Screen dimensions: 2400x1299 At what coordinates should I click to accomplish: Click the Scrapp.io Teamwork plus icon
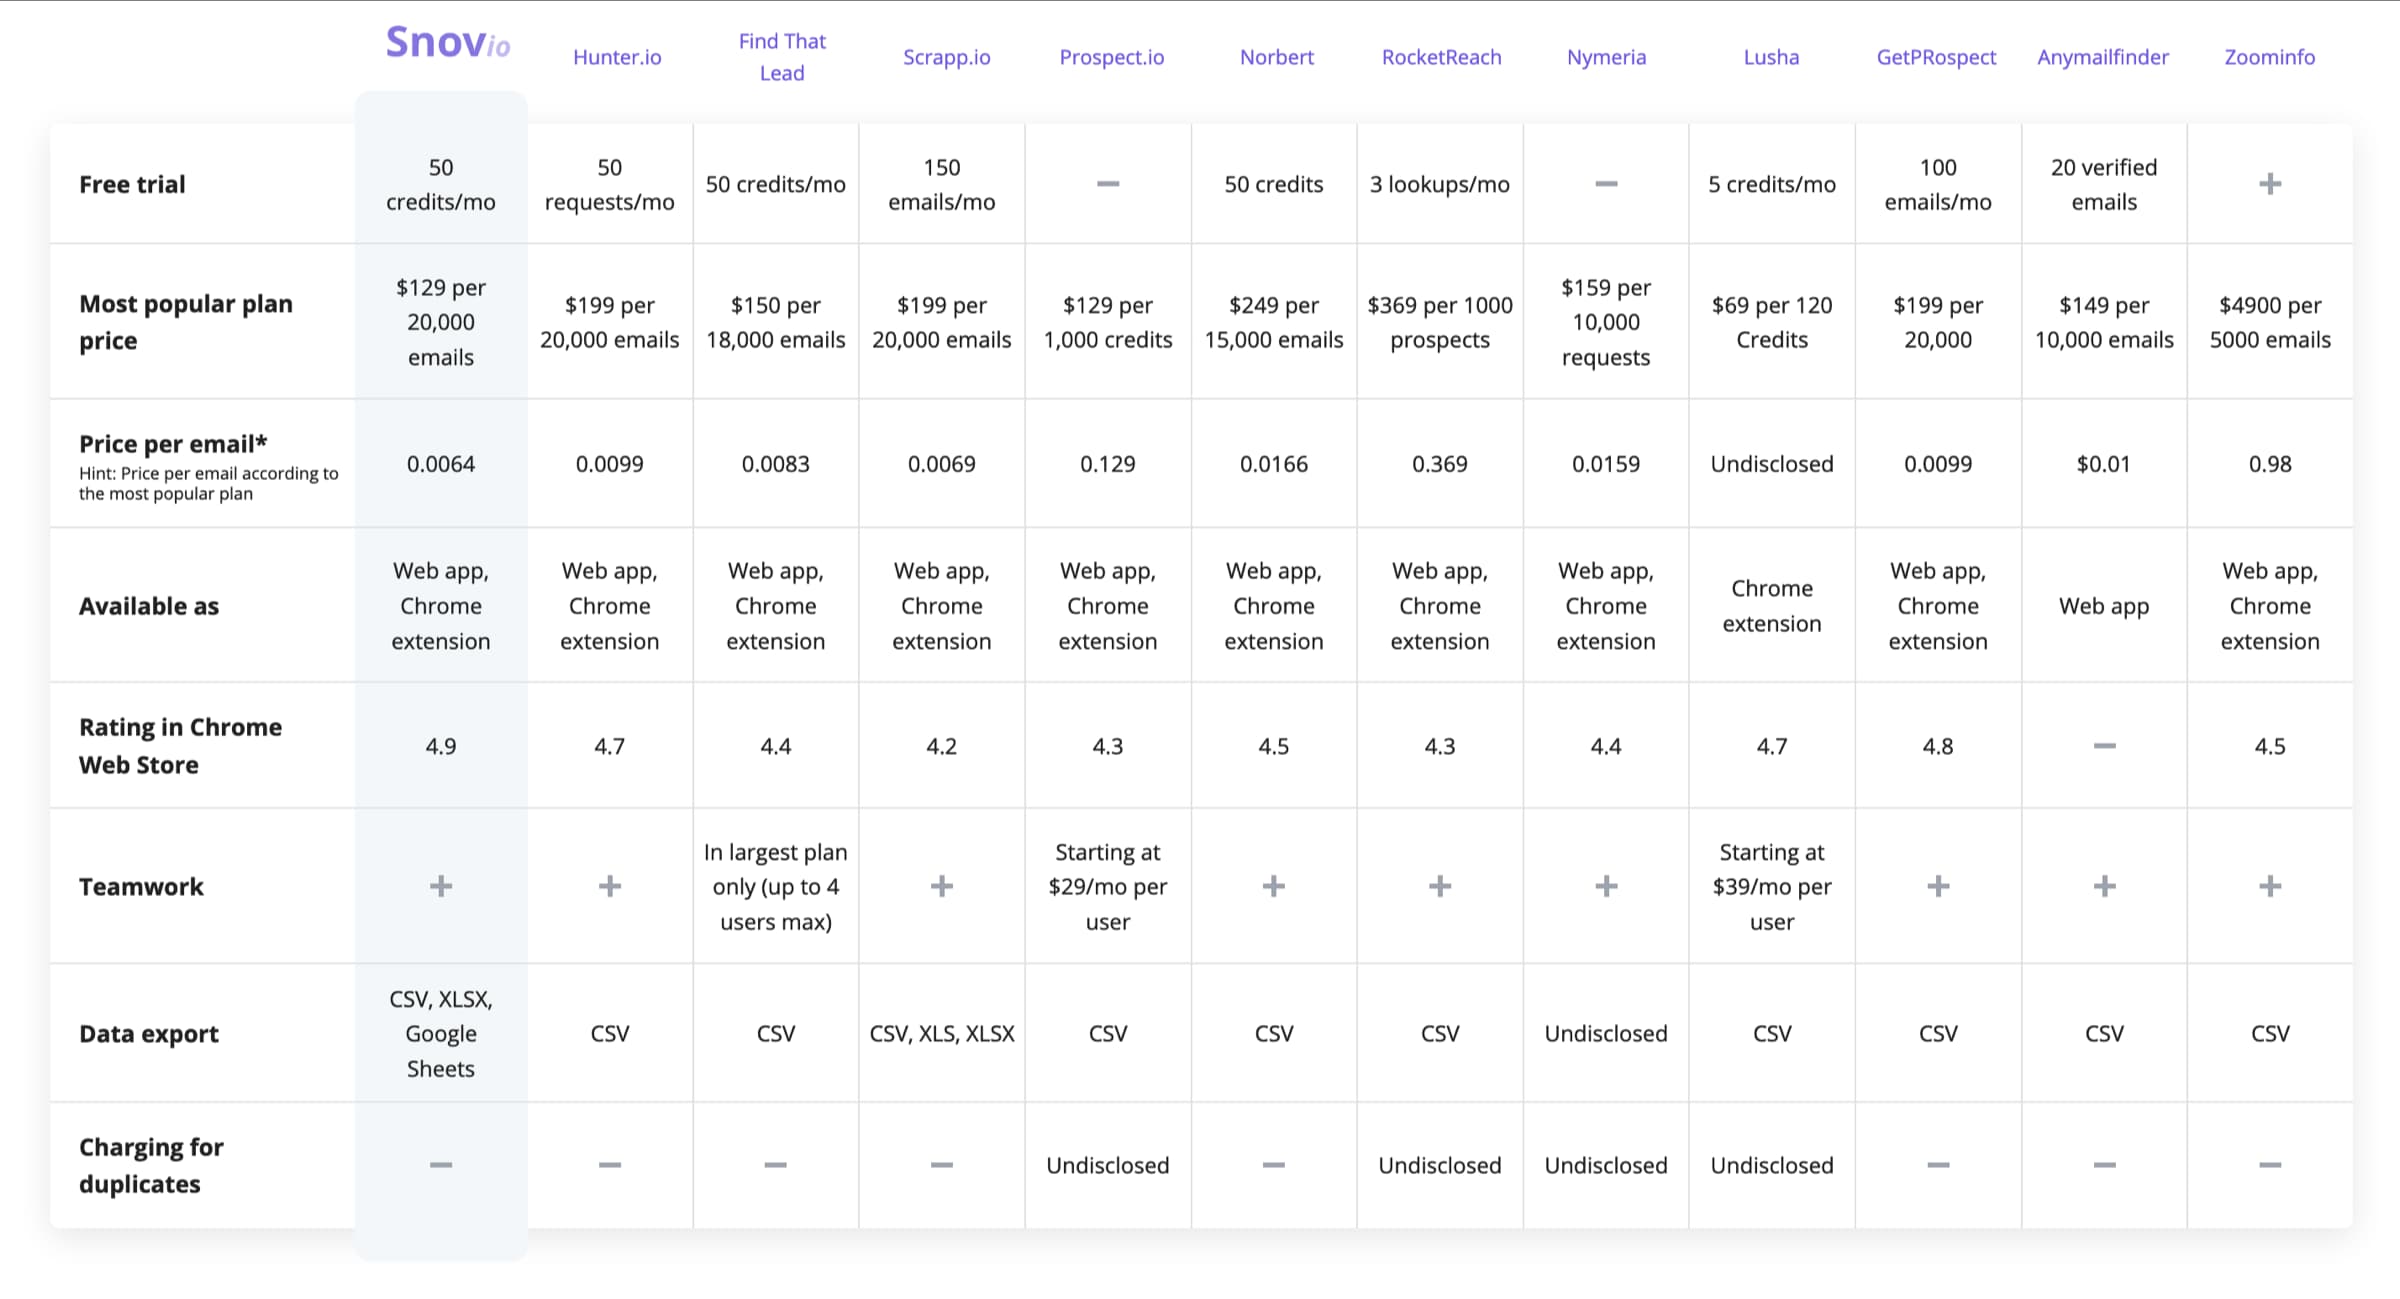click(x=942, y=886)
